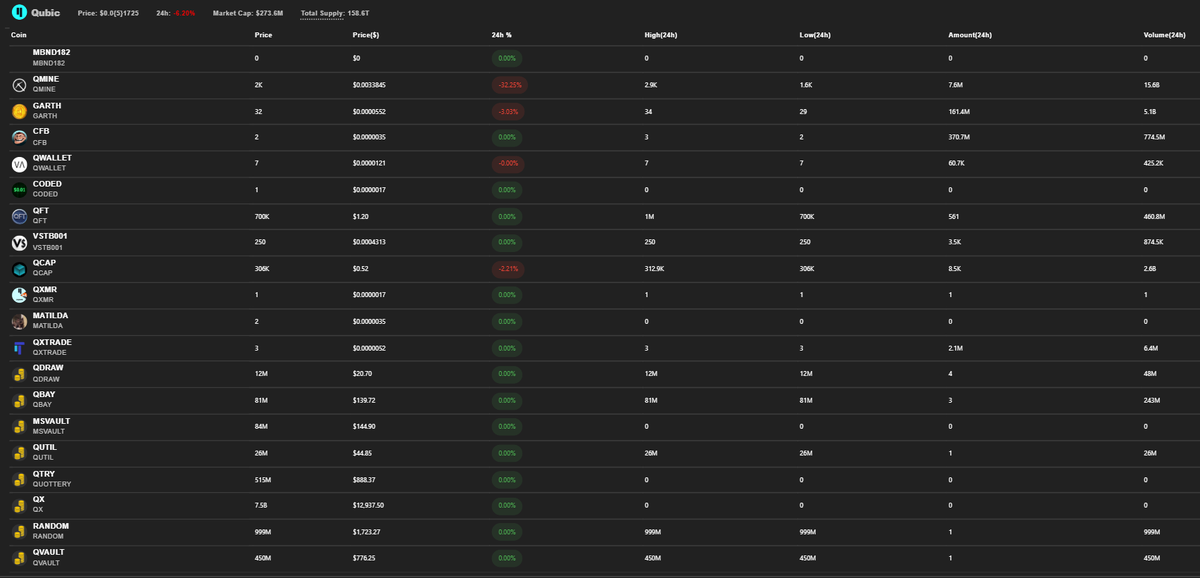Click the MSVAULT price $144.90
Screen dimensions: 1200x578
click(x=364, y=427)
